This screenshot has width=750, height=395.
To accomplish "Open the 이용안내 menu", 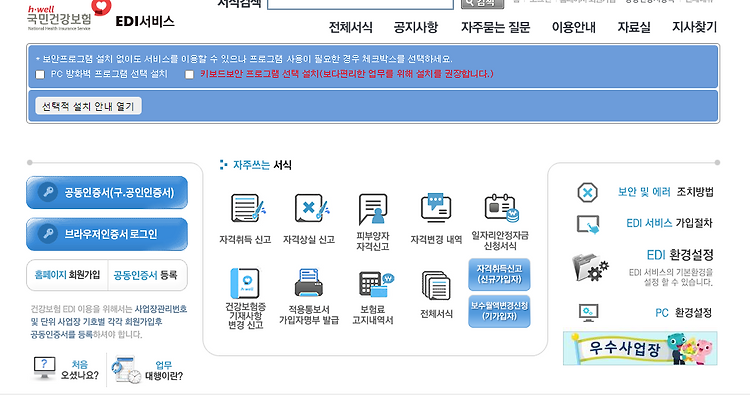I will point(574,27).
